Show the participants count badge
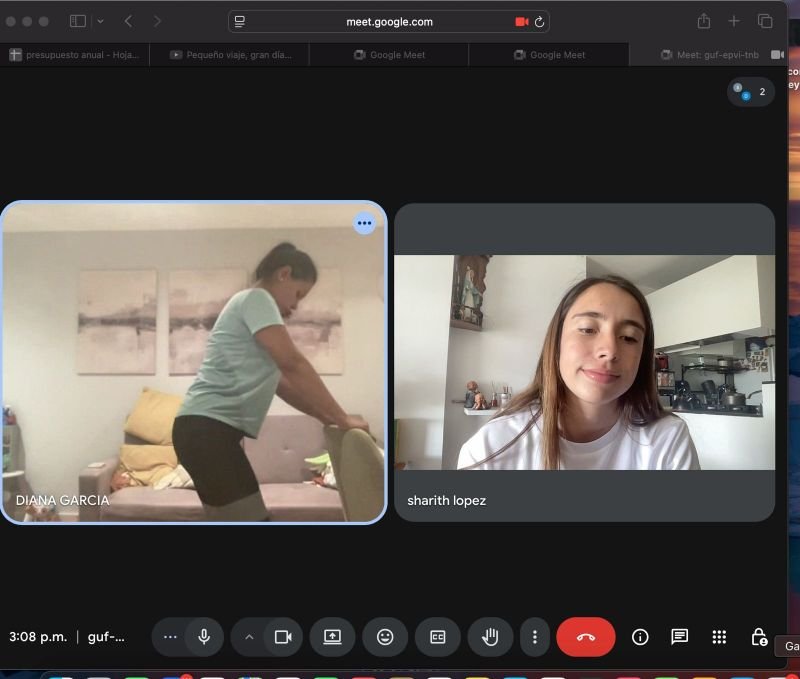This screenshot has height=679, width=800. pyautogui.click(x=751, y=92)
